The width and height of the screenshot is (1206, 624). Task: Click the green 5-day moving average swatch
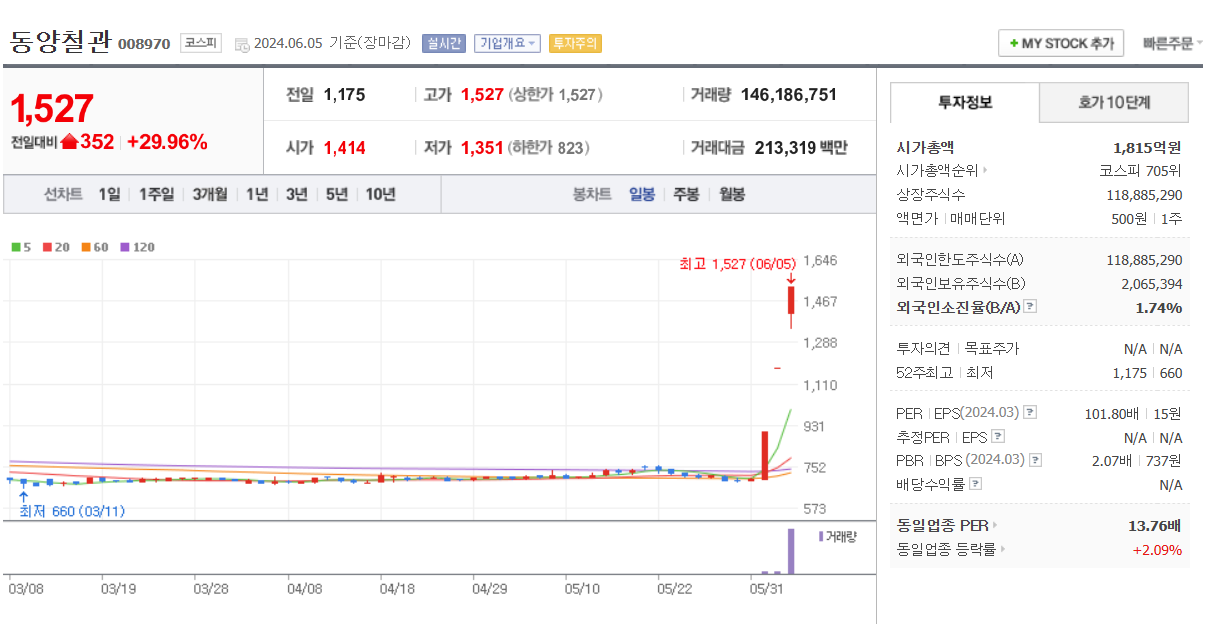click(x=16, y=247)
